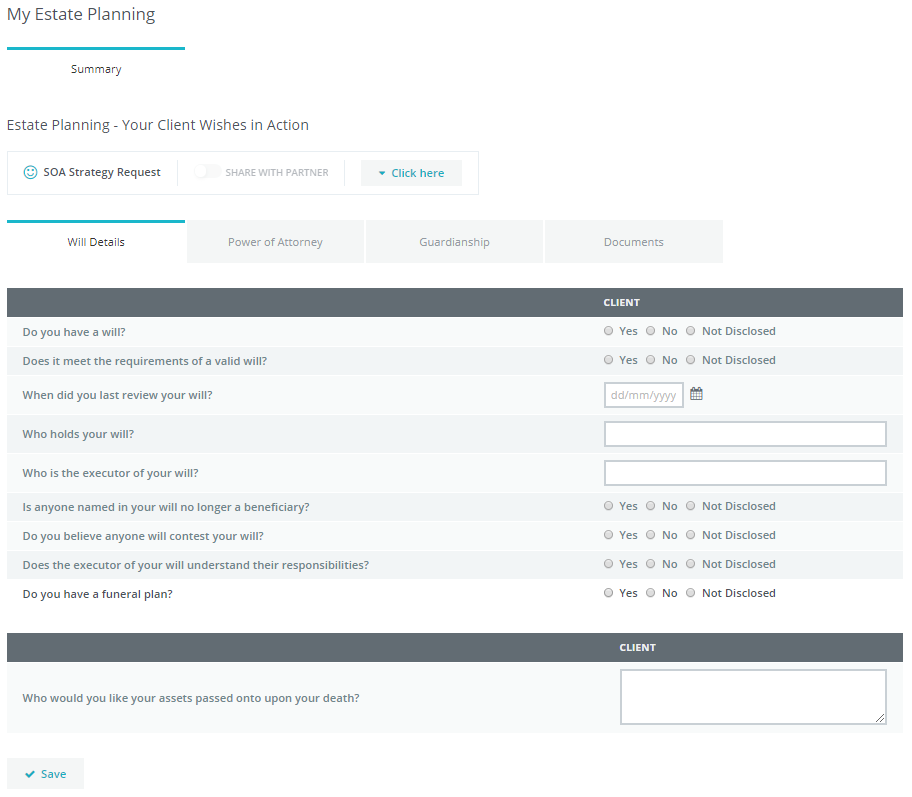Click the assets passed onto text area

click(x=752, y=696)
